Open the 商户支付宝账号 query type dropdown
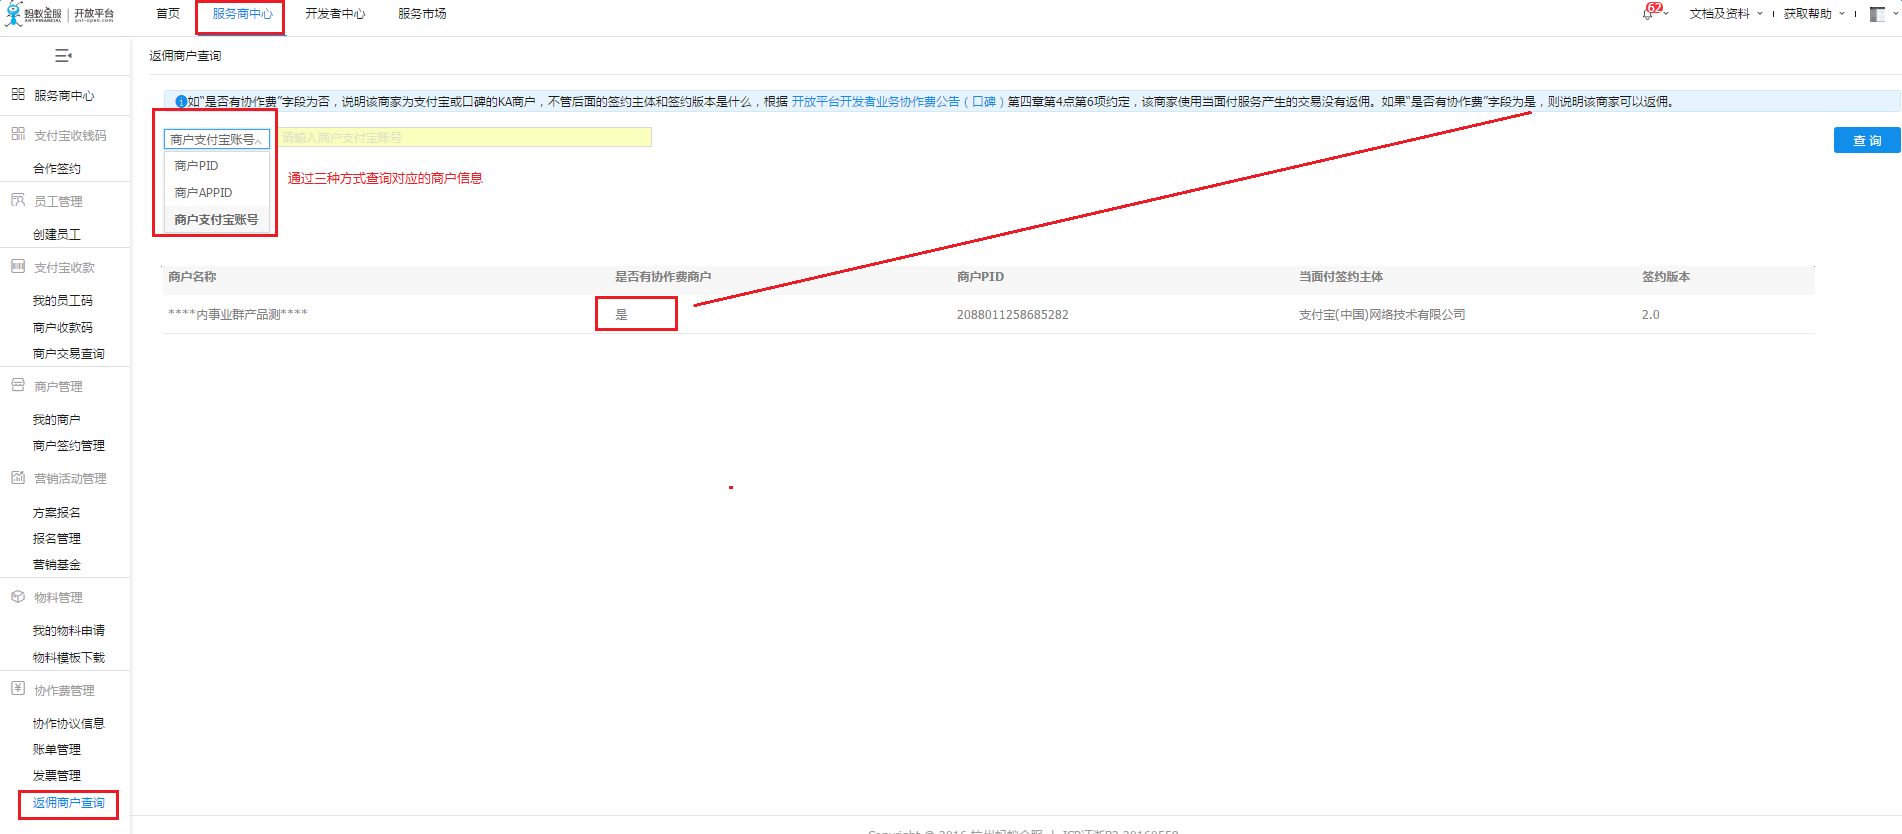The height and width of the screenshot is (834, 1902). (217, 139)
